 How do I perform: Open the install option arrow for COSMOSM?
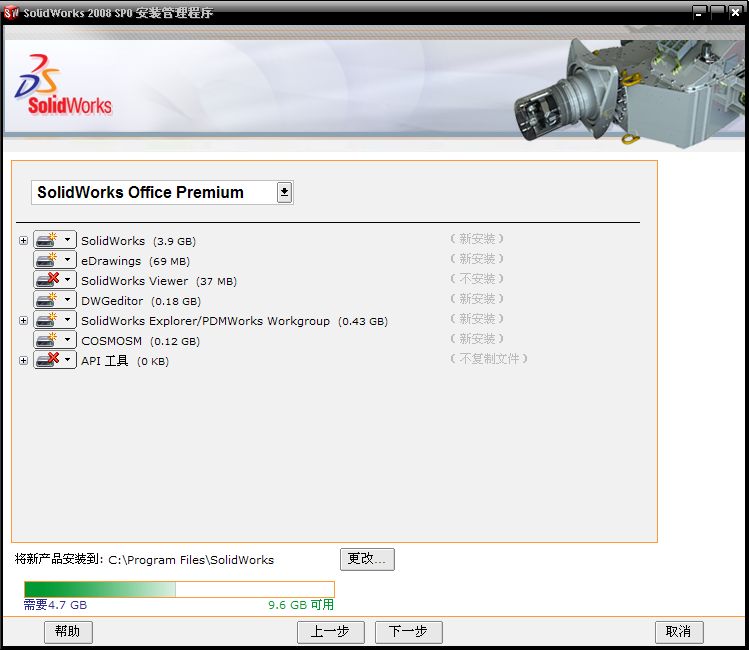(x=68, y=340)
